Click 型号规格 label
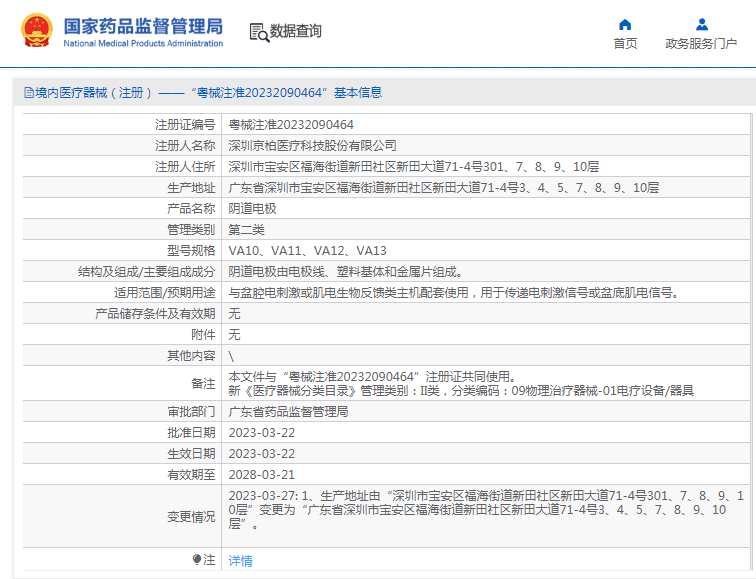The image size is (756, 579). coord(191,251)
